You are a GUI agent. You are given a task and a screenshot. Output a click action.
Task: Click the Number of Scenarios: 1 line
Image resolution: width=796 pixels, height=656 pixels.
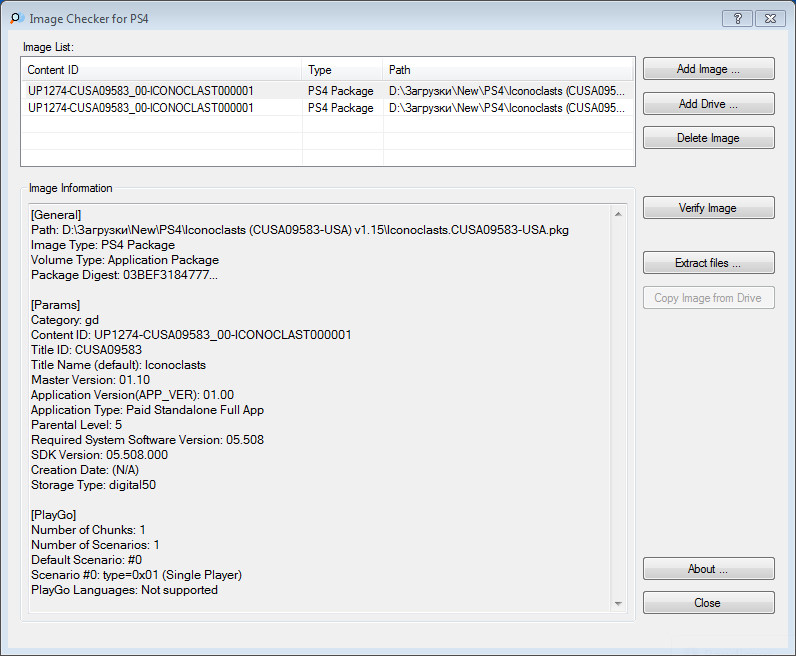(x=95, y=544)
